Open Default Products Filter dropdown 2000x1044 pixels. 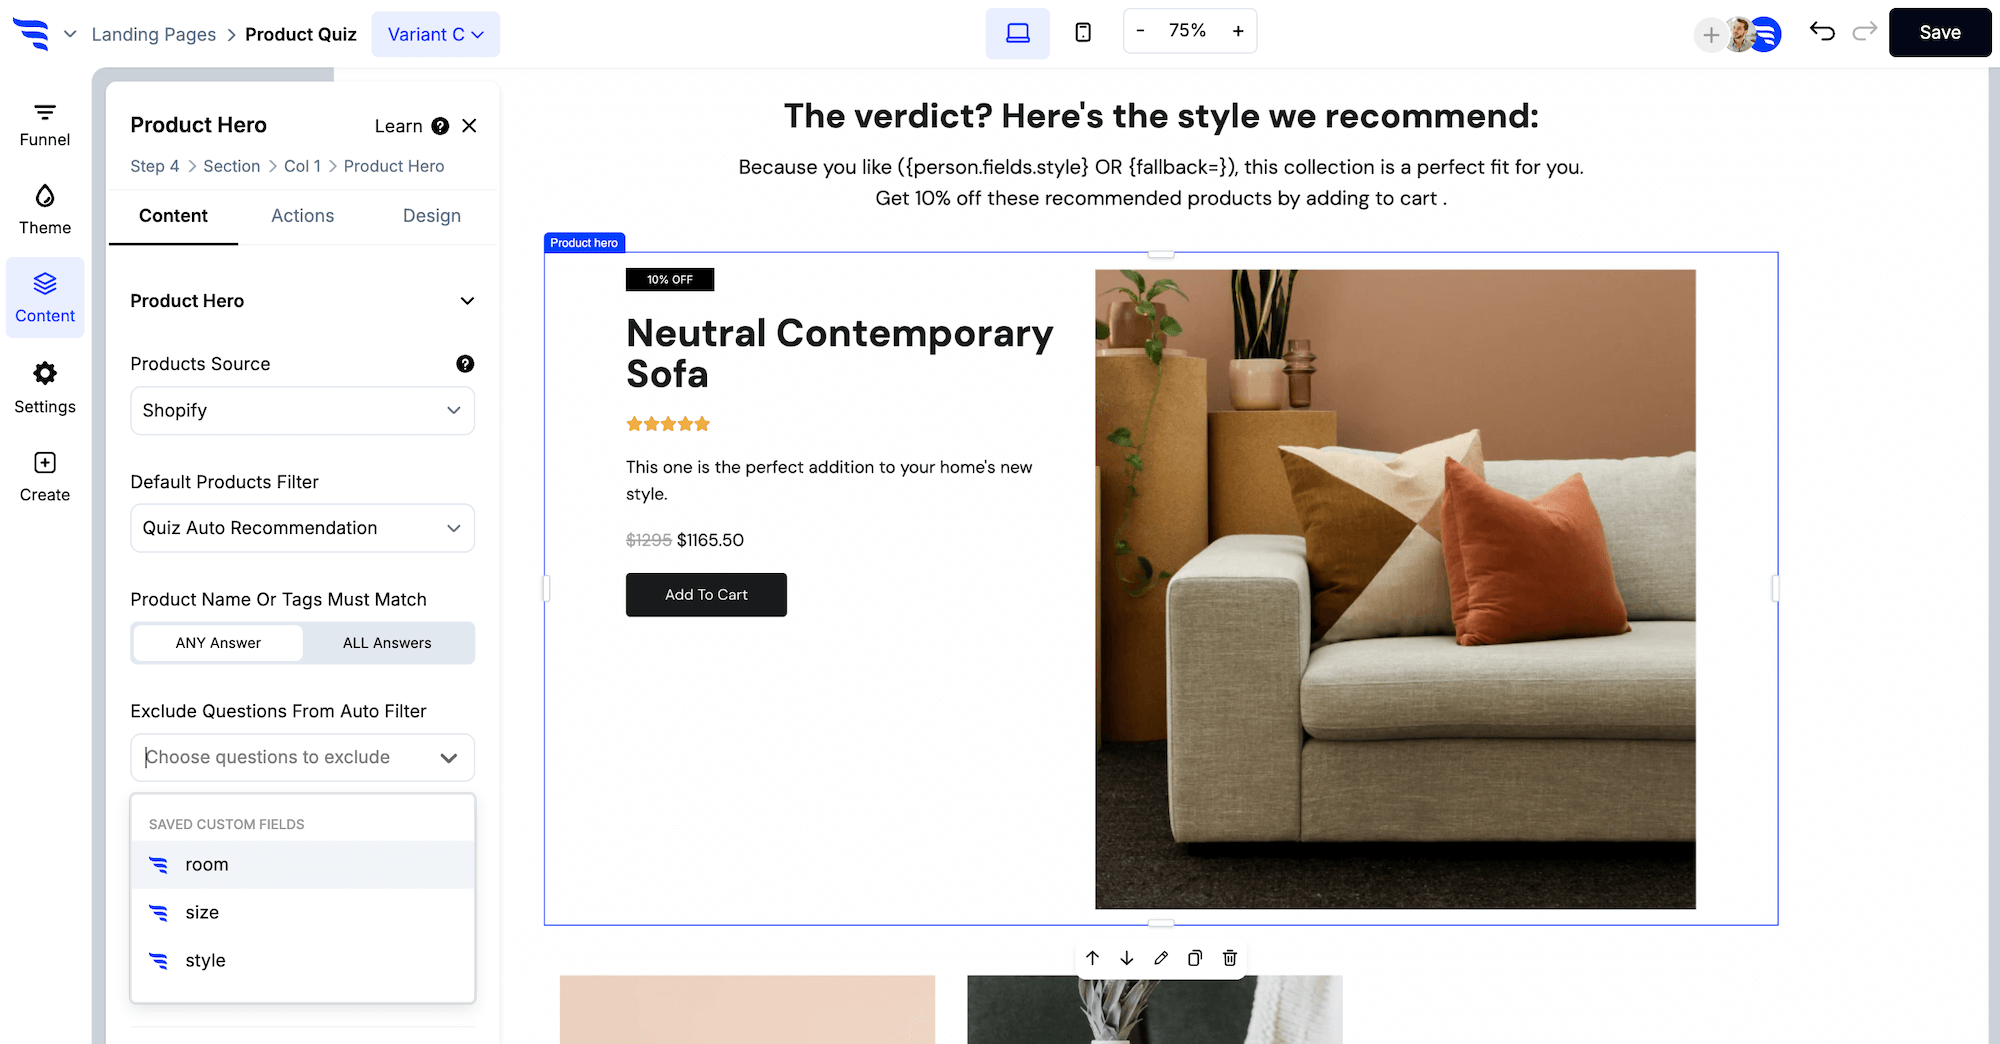(x=302, y=528)
